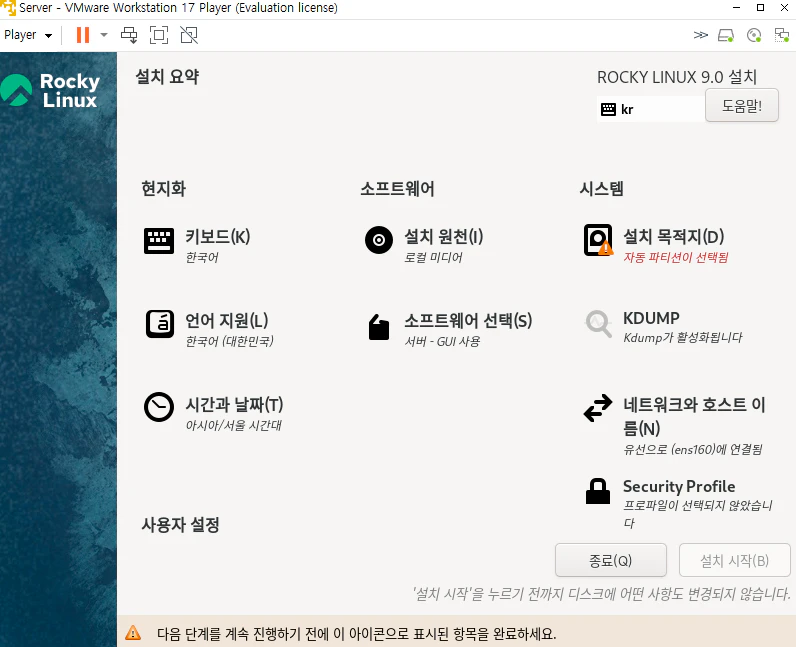Open the KDUMP magnifier icon
The height and width of the screenshot is (647, 796).
598,324
